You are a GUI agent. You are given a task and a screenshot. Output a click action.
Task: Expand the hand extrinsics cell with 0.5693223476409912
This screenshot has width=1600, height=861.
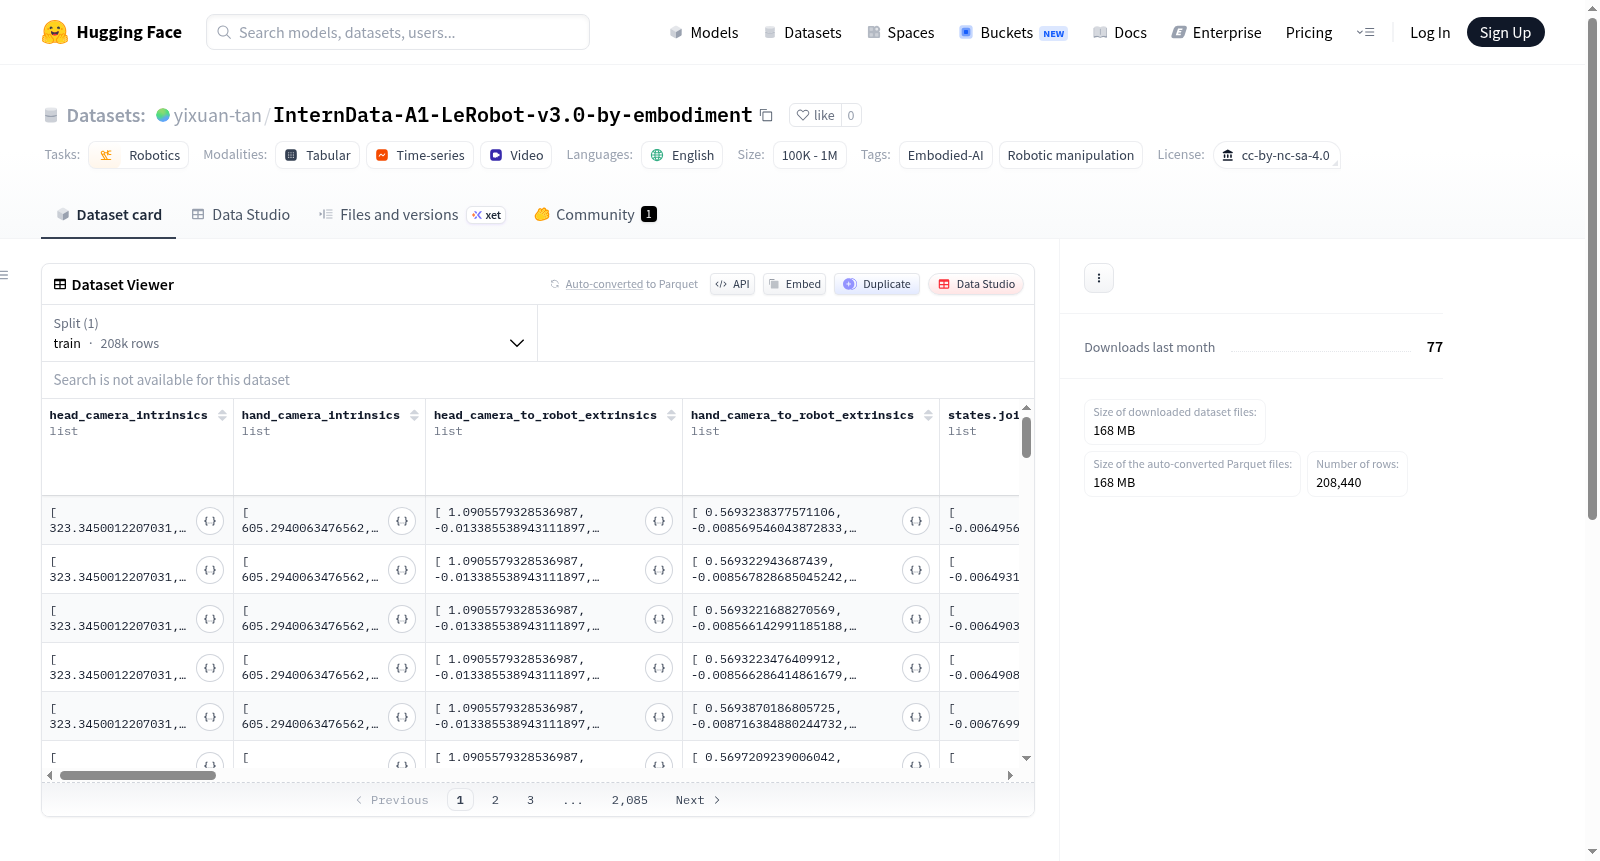click(x=916, y=668)
